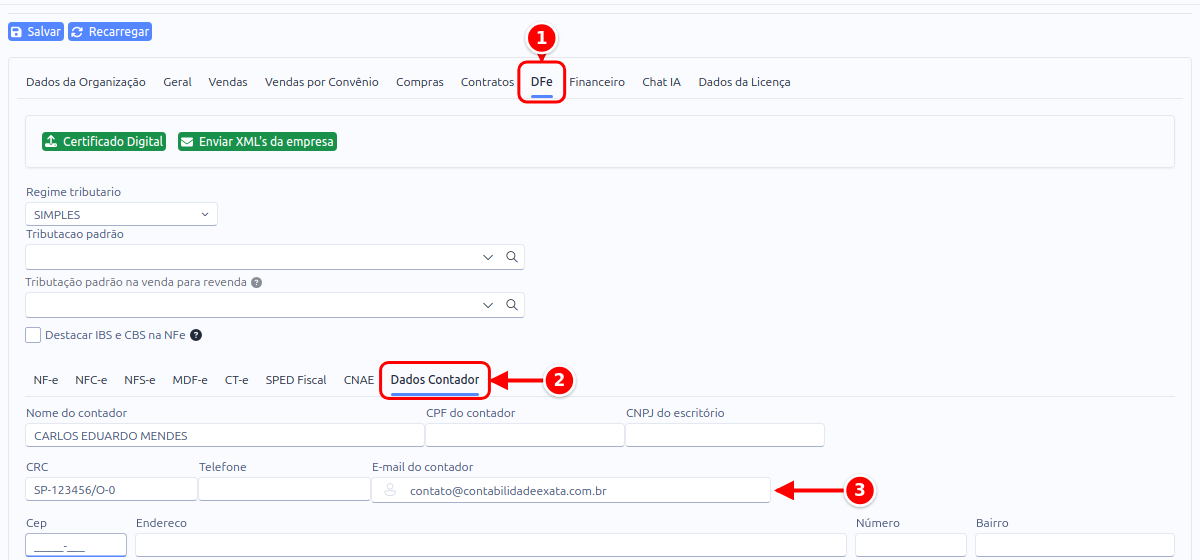
Task: Click the Recarregar button
Action: (110, 32)
